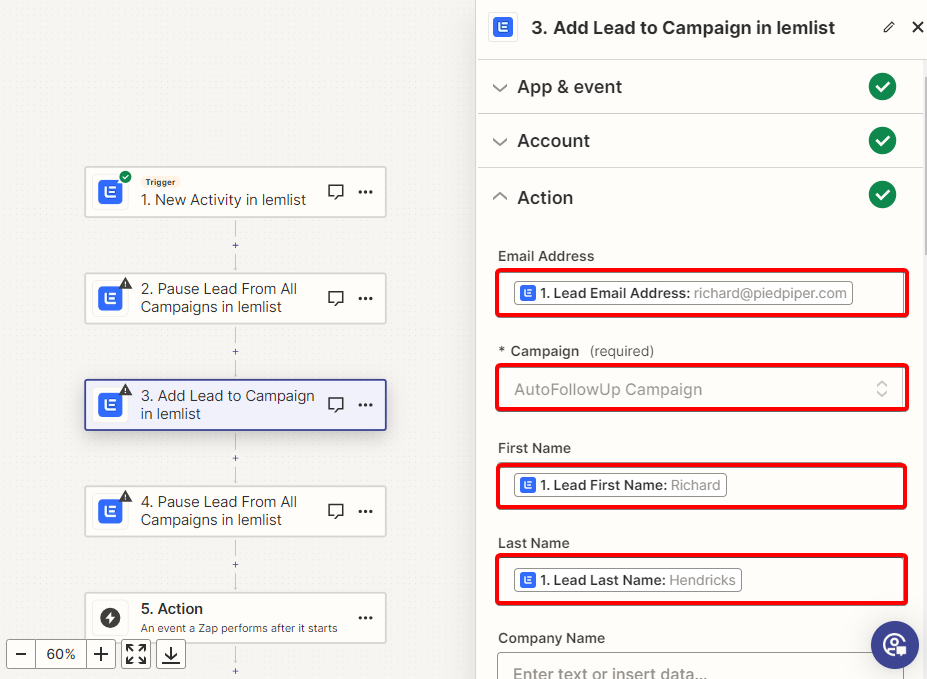Zoom out the canvas with minus button

click(21, 654)
